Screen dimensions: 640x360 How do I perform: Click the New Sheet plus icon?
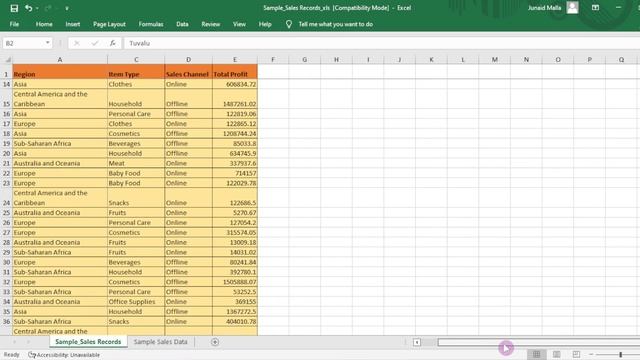tap(215, 342)
